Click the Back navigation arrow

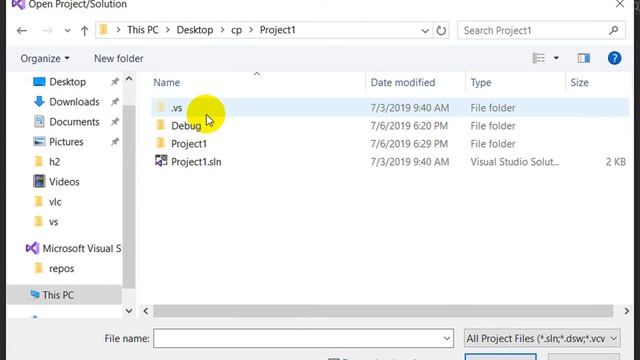coord(22,31)
